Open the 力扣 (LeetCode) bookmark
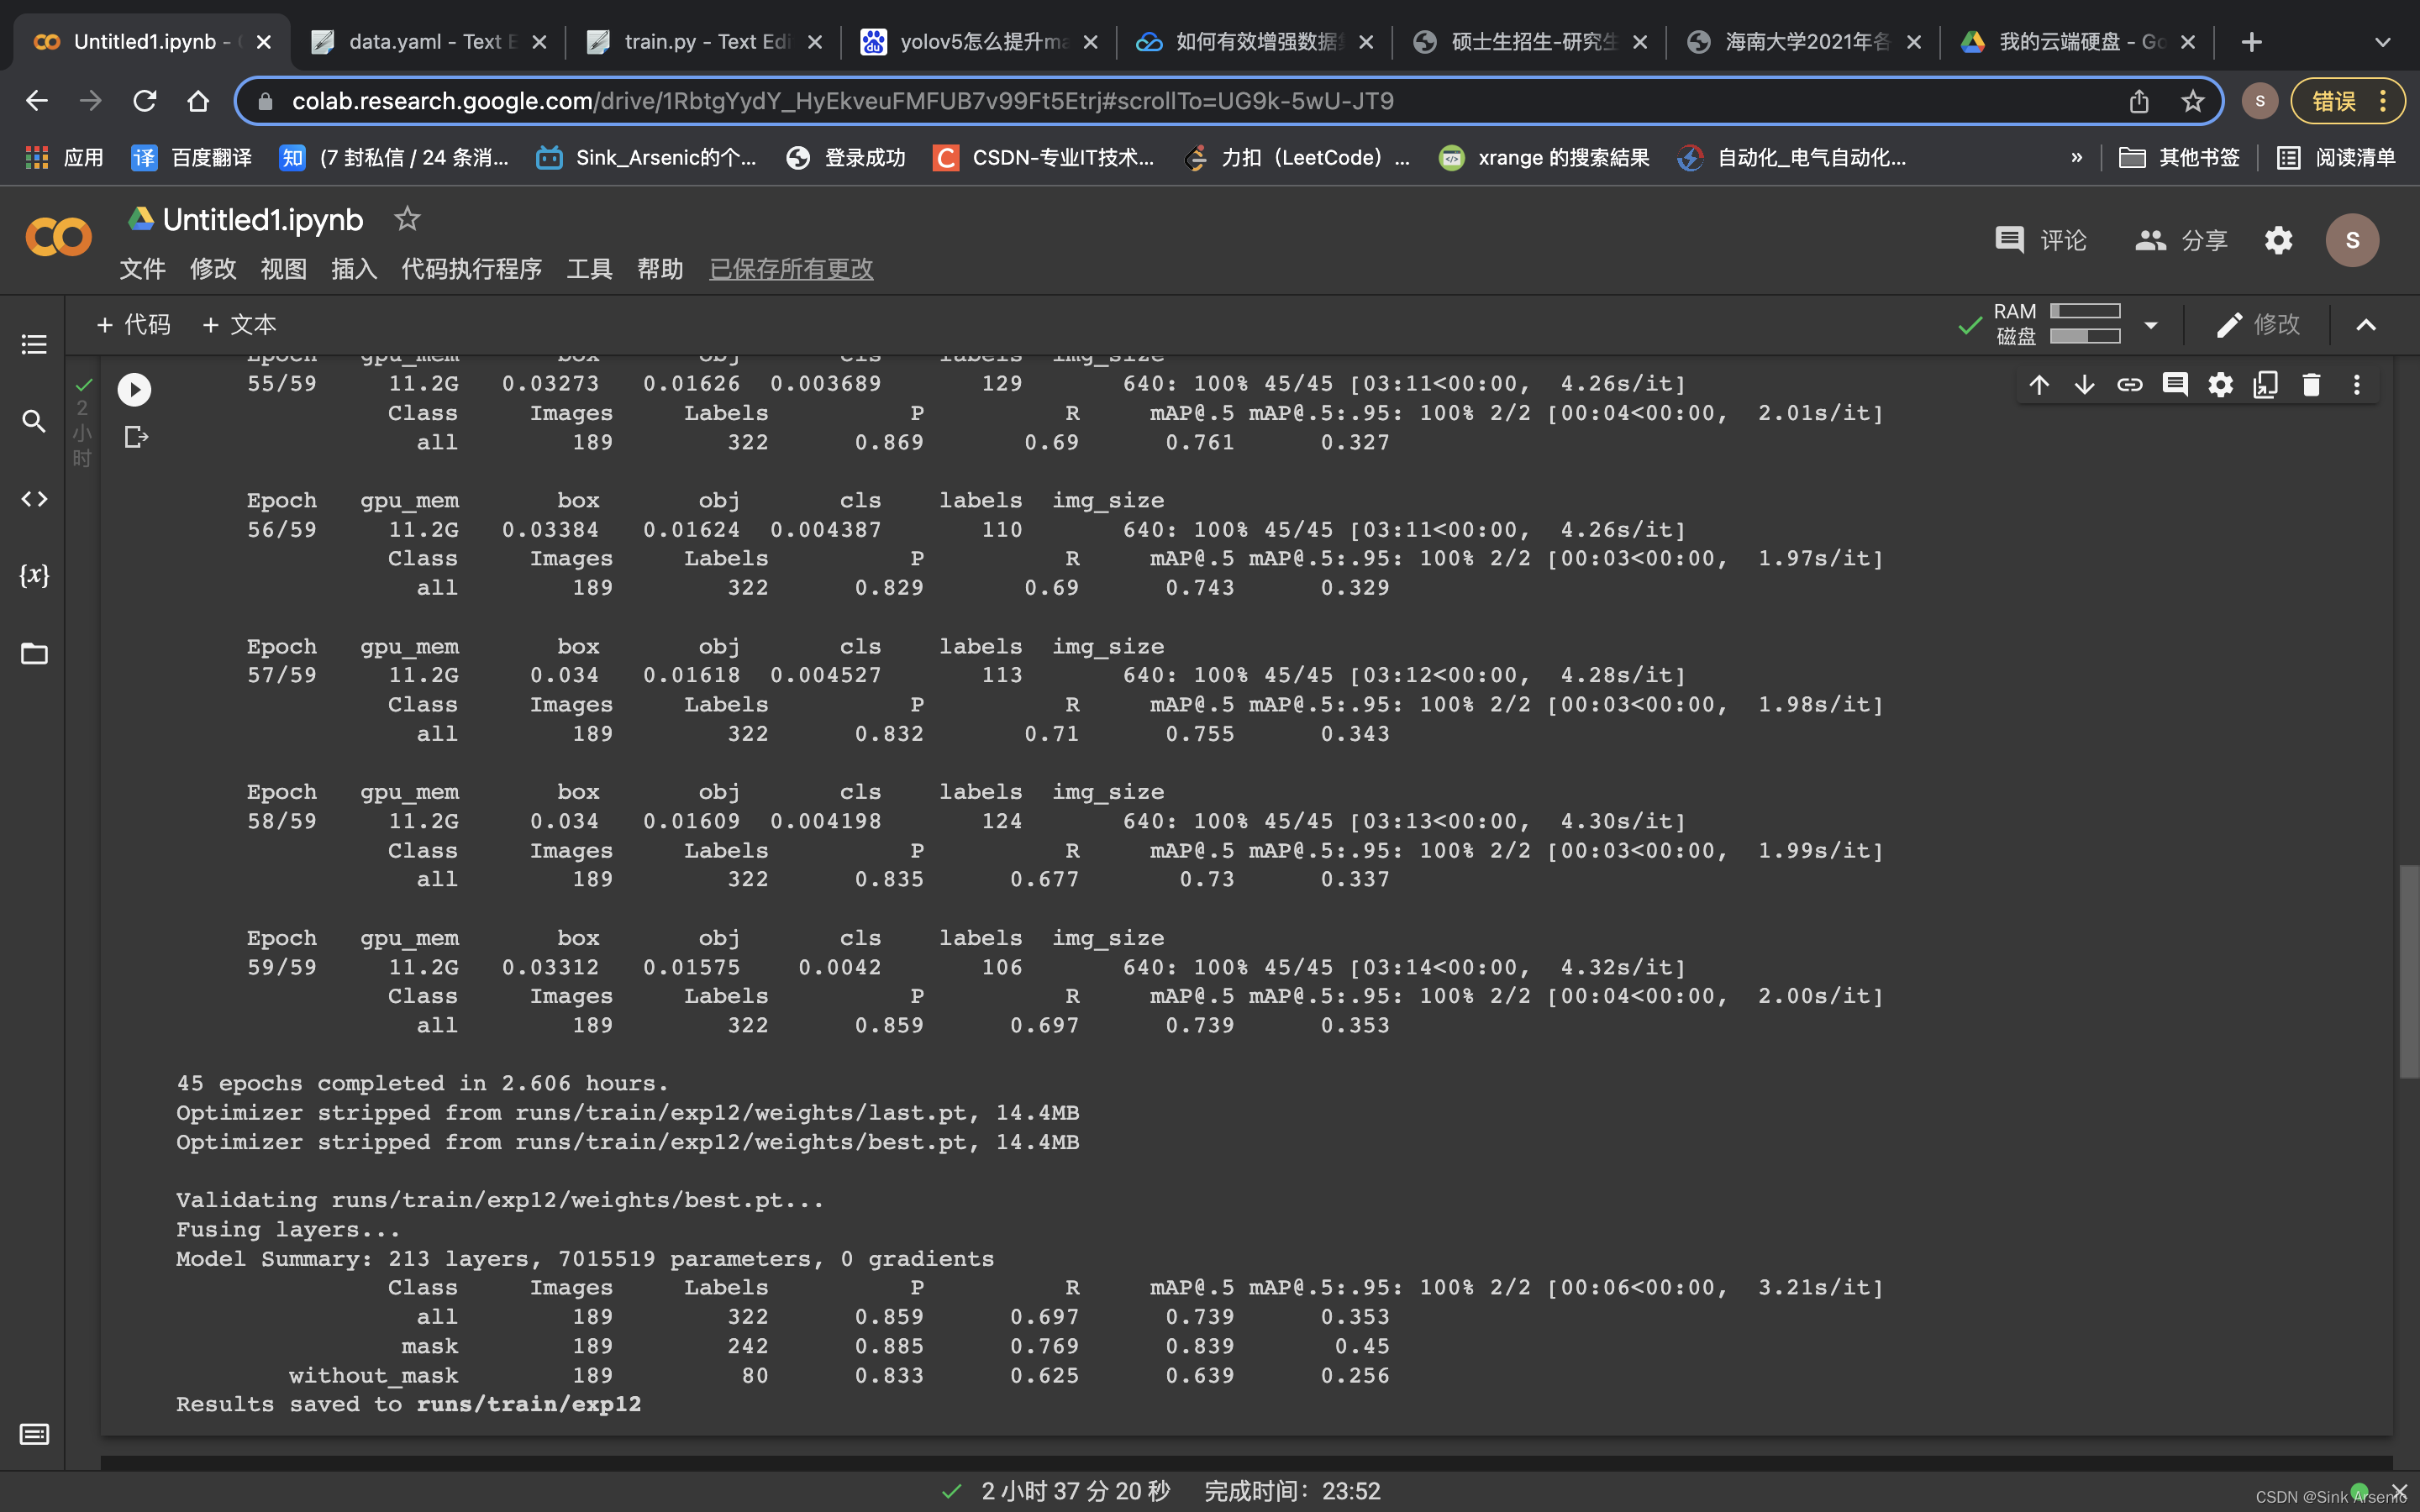This screenshot has width=2420, height=1512. [x=1297, y=157]
